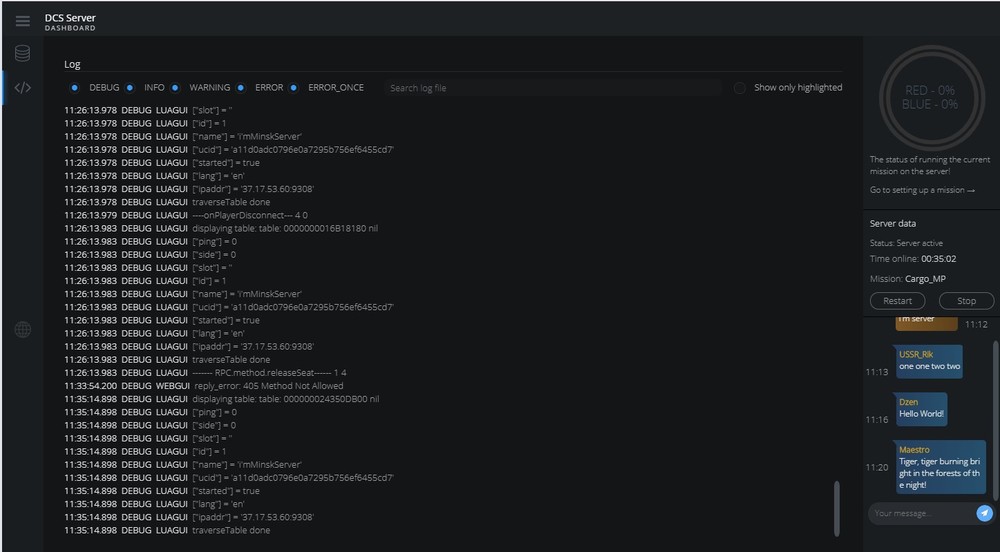Select Maestro's Tiger, tiger chat message
The width and height of the screenshot is (1000, 552).
[928, 467]
